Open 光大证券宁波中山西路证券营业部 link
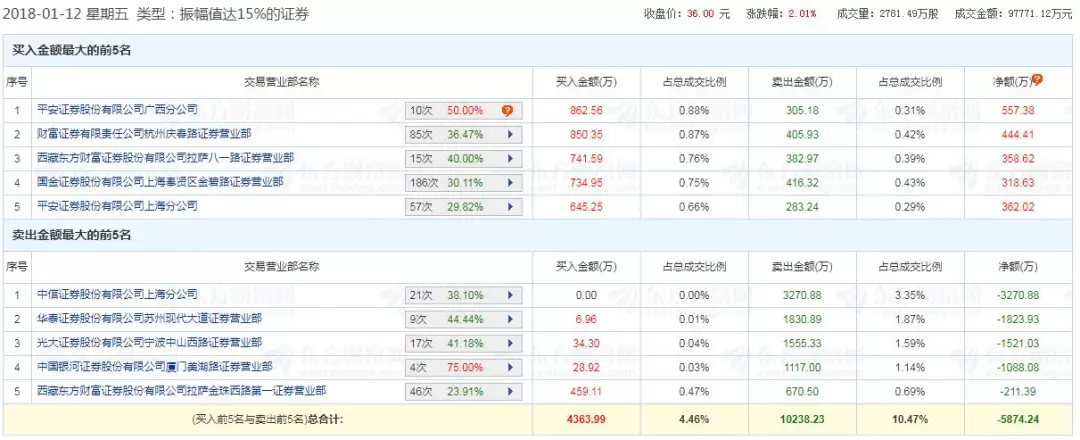 [149, 343]
